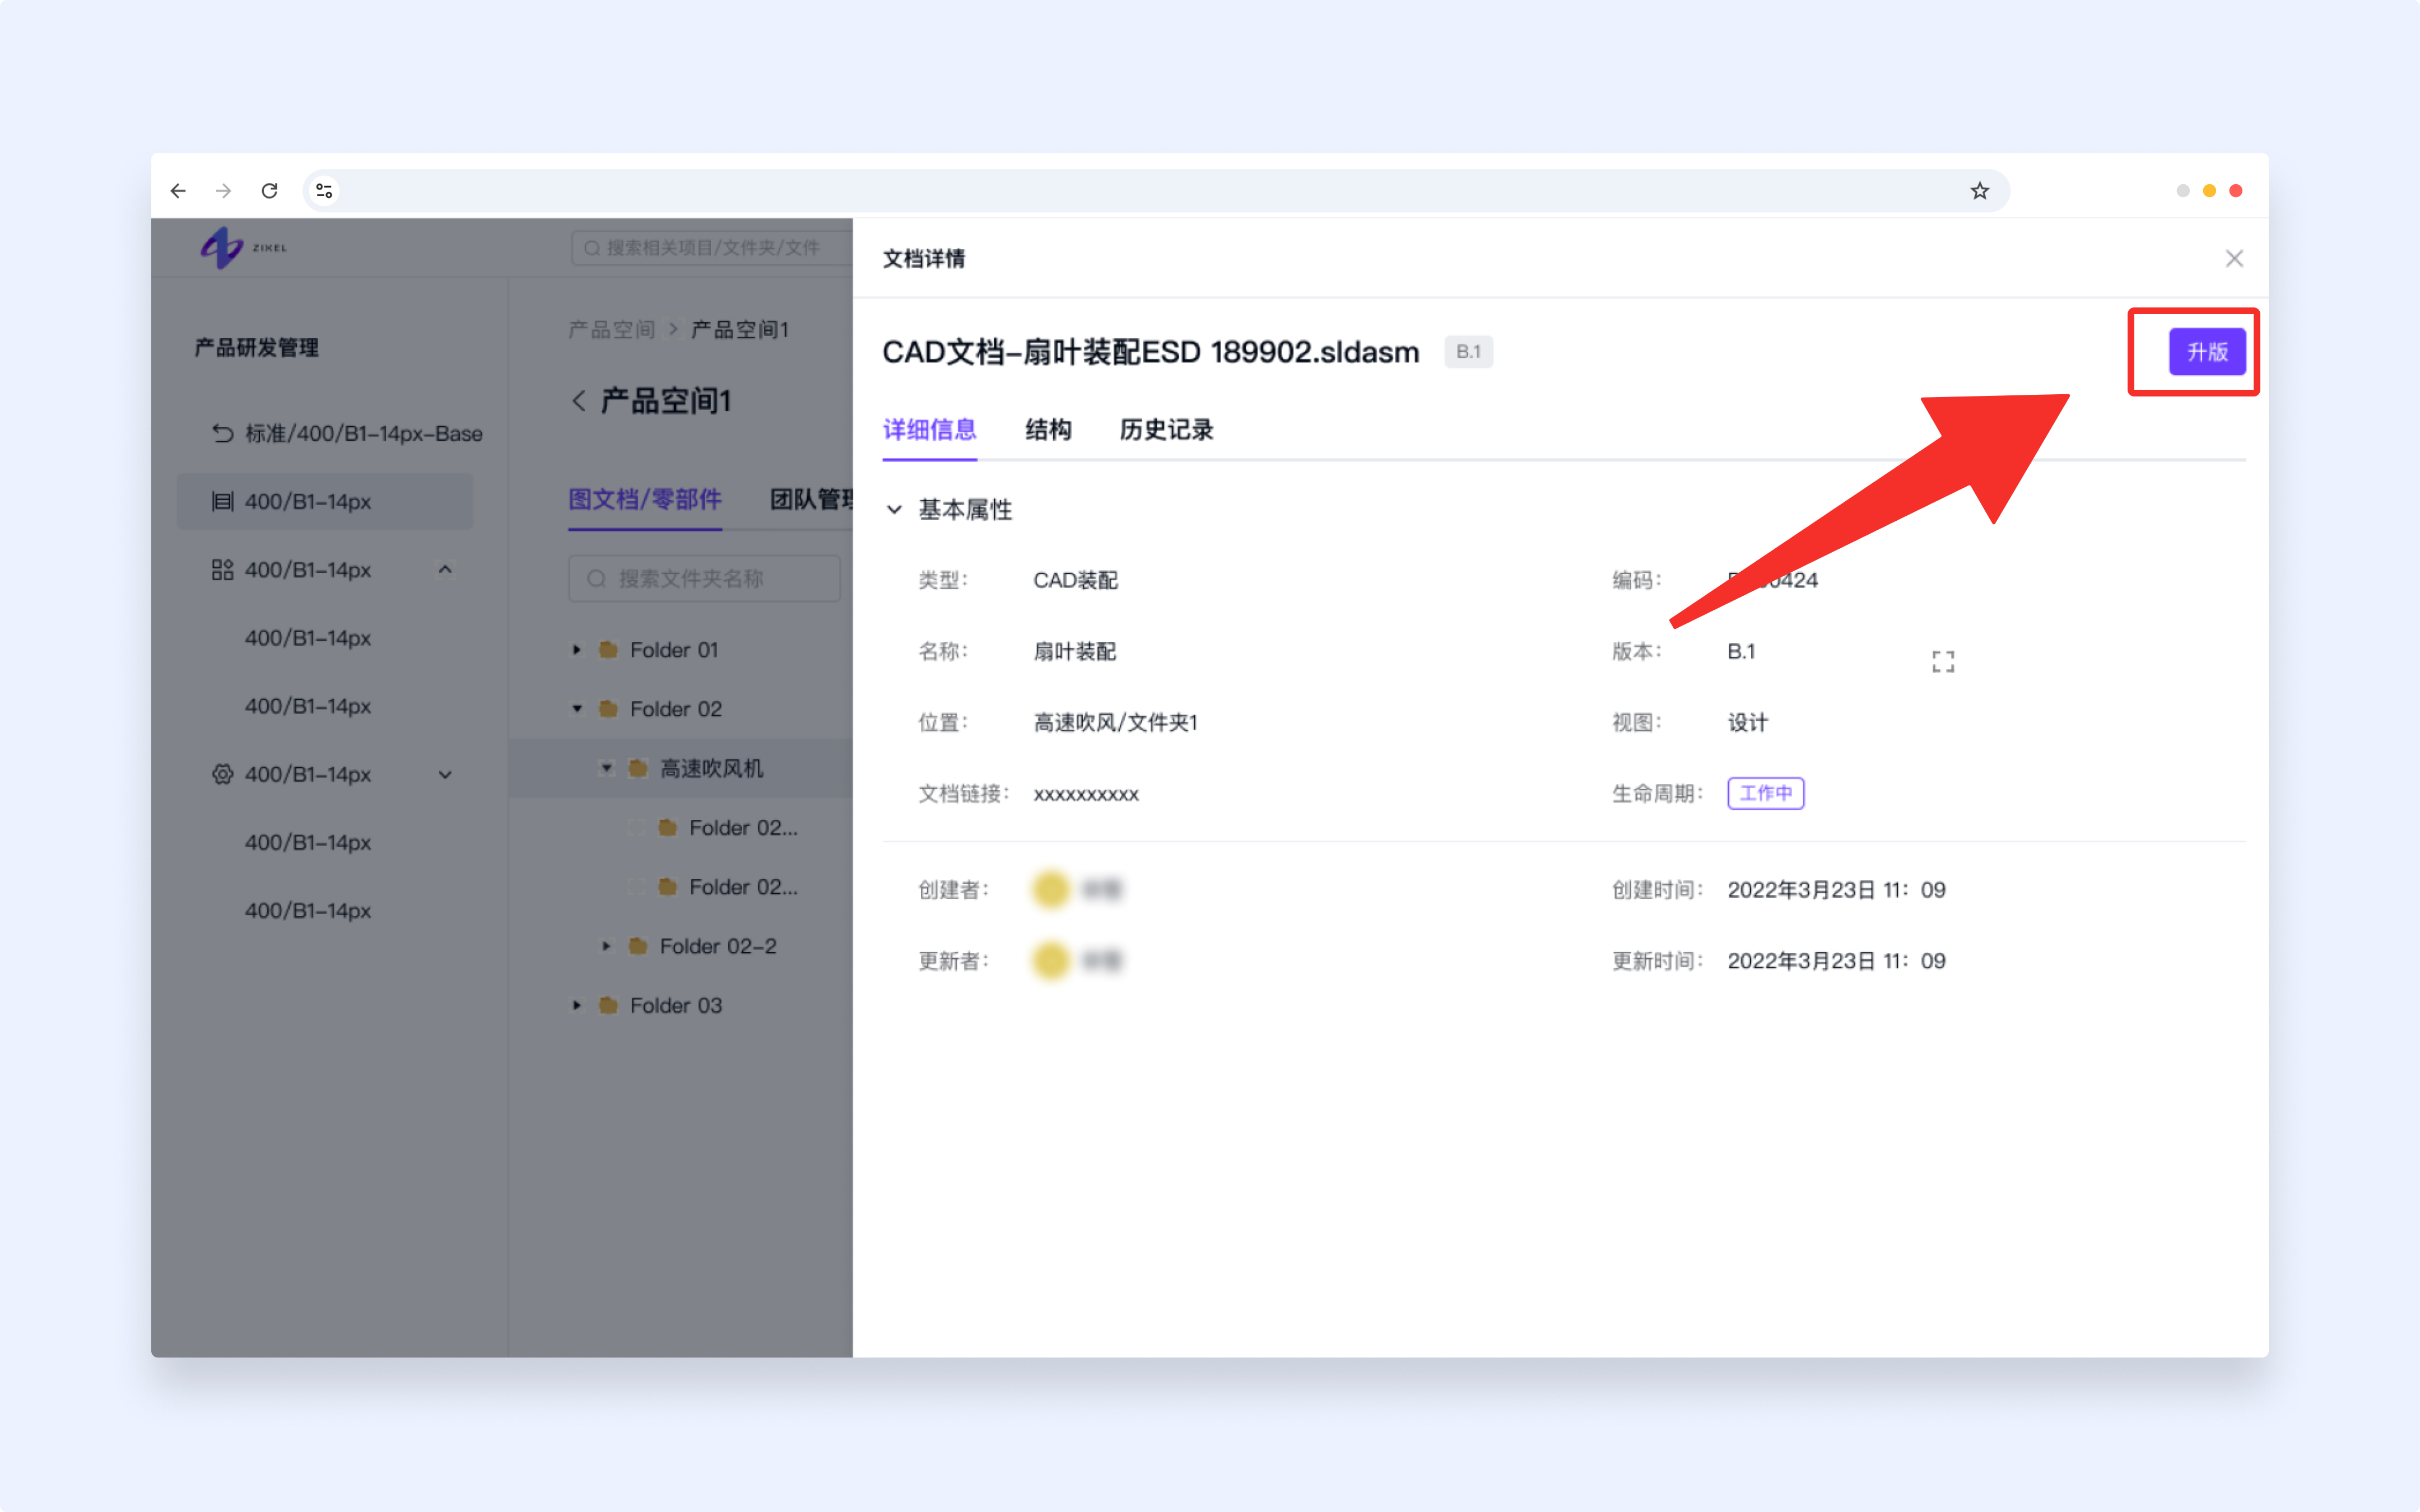Image resolution: width=2420 pixels, height=1512 pixels.
Task: Click the name value 扇叶装配
Action: coord(1074,651)
